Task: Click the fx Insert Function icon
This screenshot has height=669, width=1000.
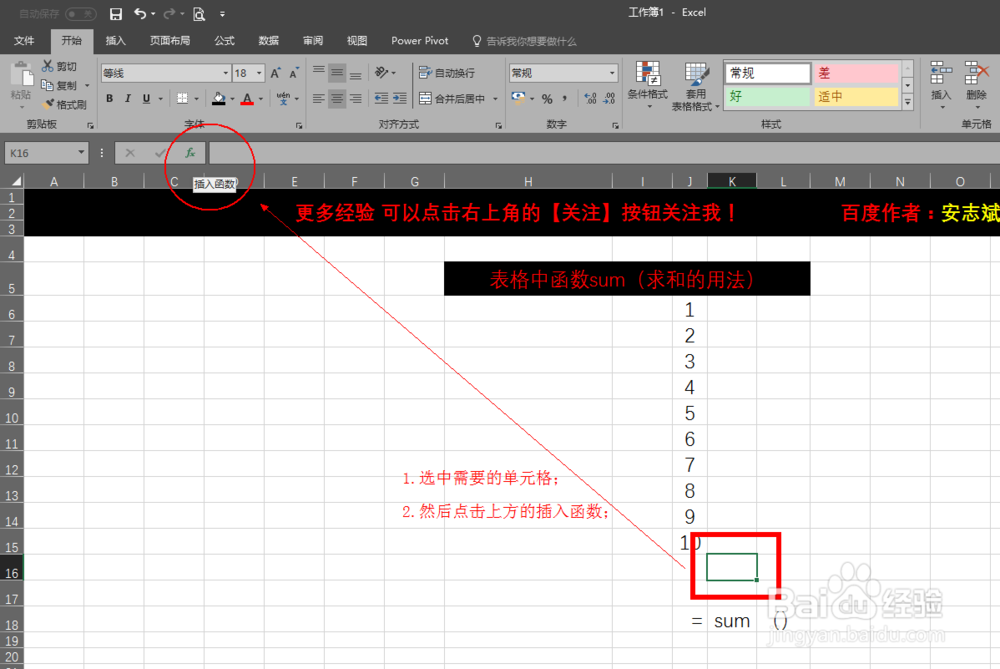Action: pyautogui.click(x=190, y=153)
